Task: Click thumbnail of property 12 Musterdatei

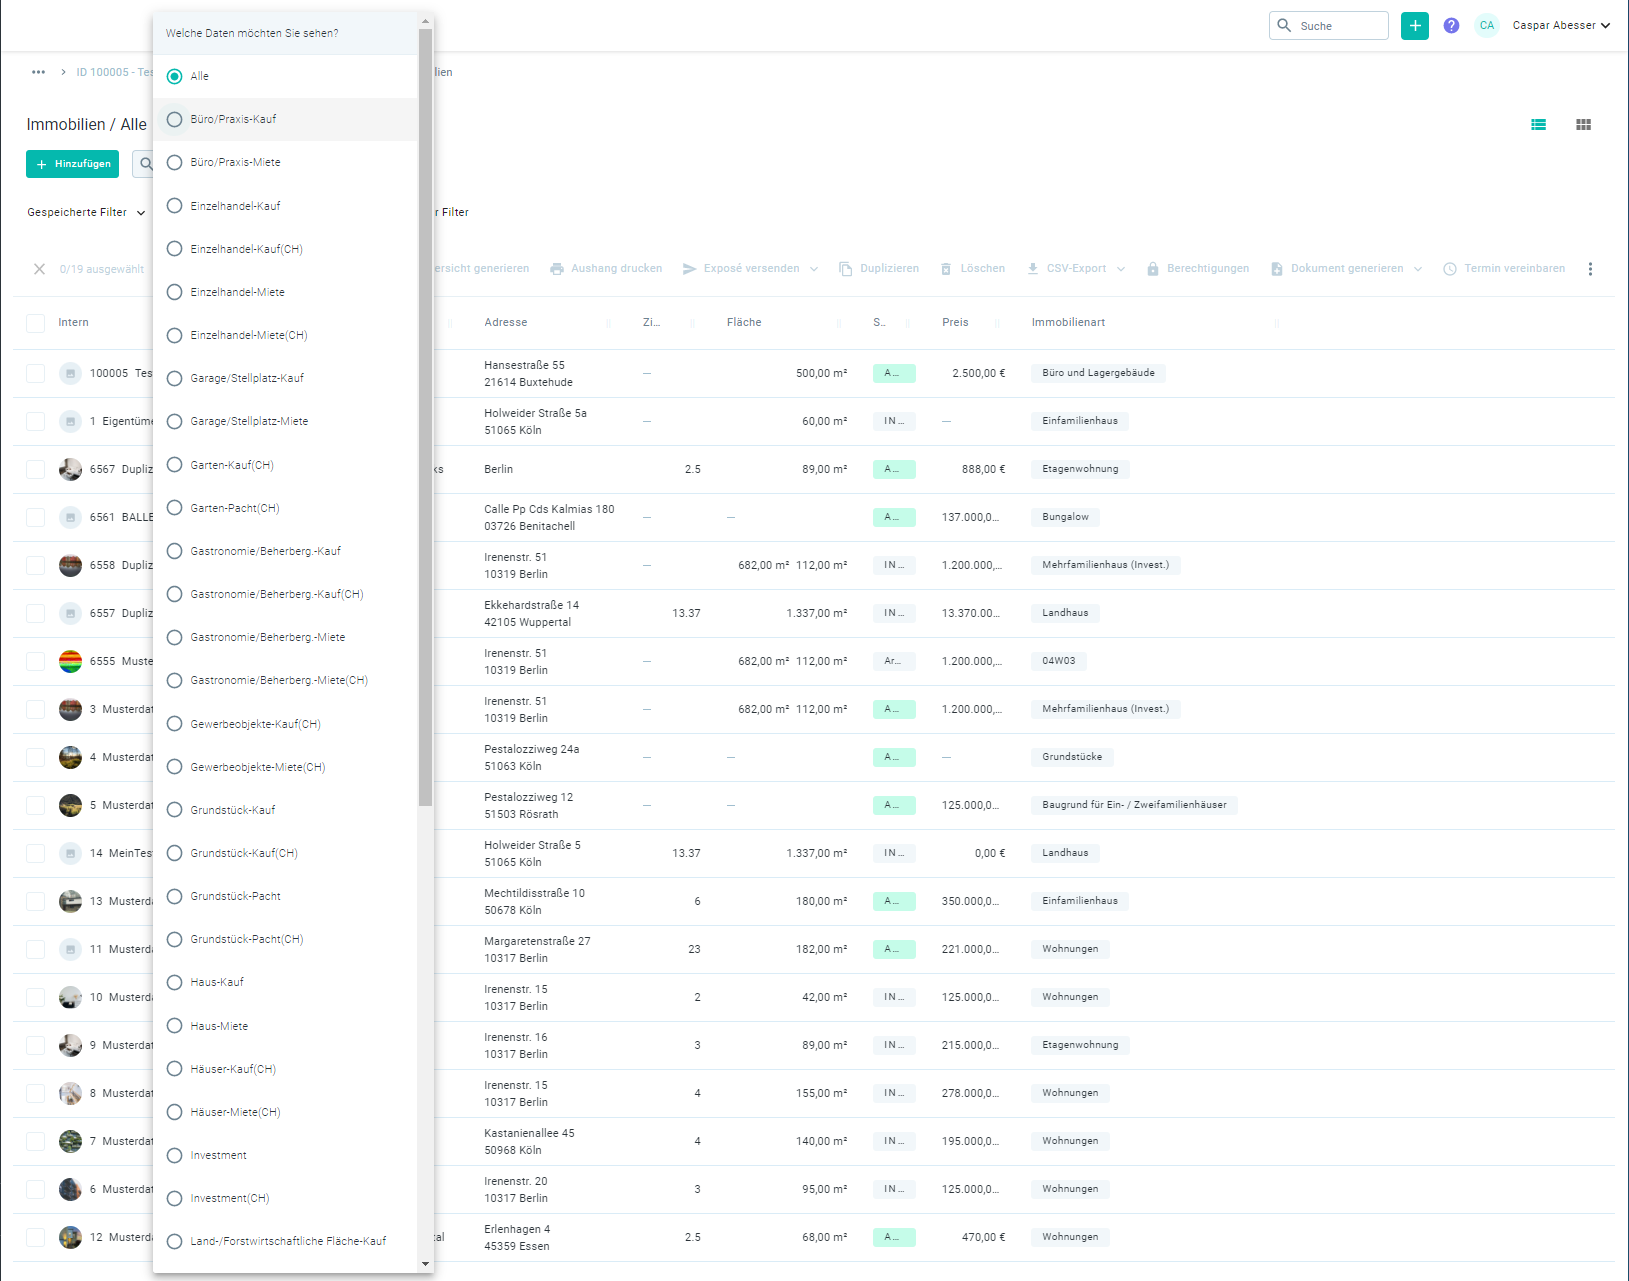Action: coord(70,1237)
